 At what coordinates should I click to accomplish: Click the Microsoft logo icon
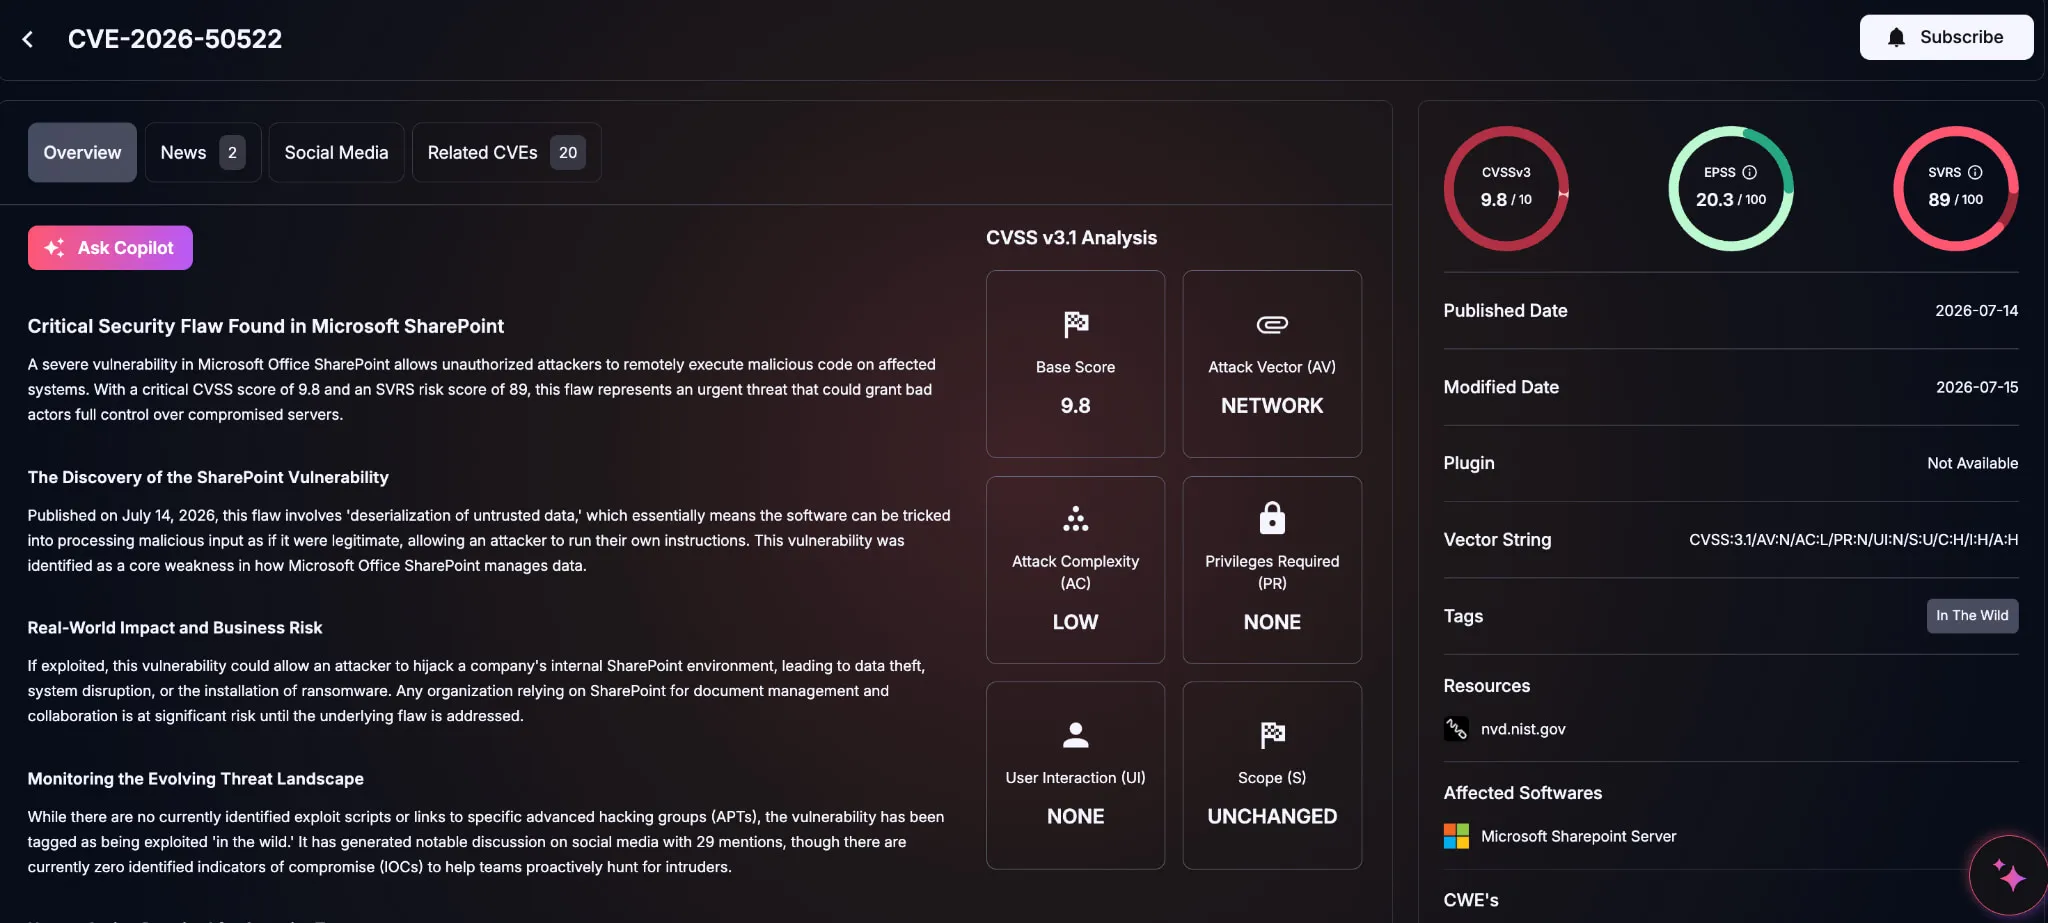click(x=1456, y=836)
